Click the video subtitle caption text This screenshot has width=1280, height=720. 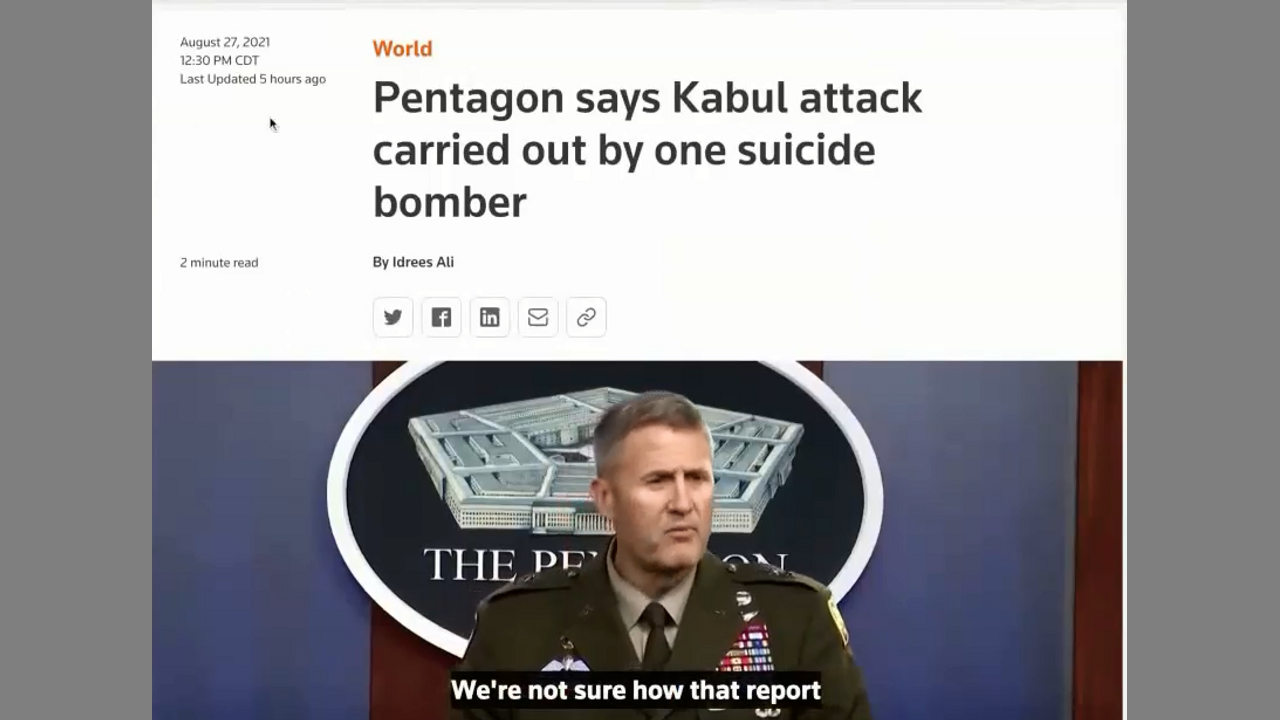click(636, 690)
